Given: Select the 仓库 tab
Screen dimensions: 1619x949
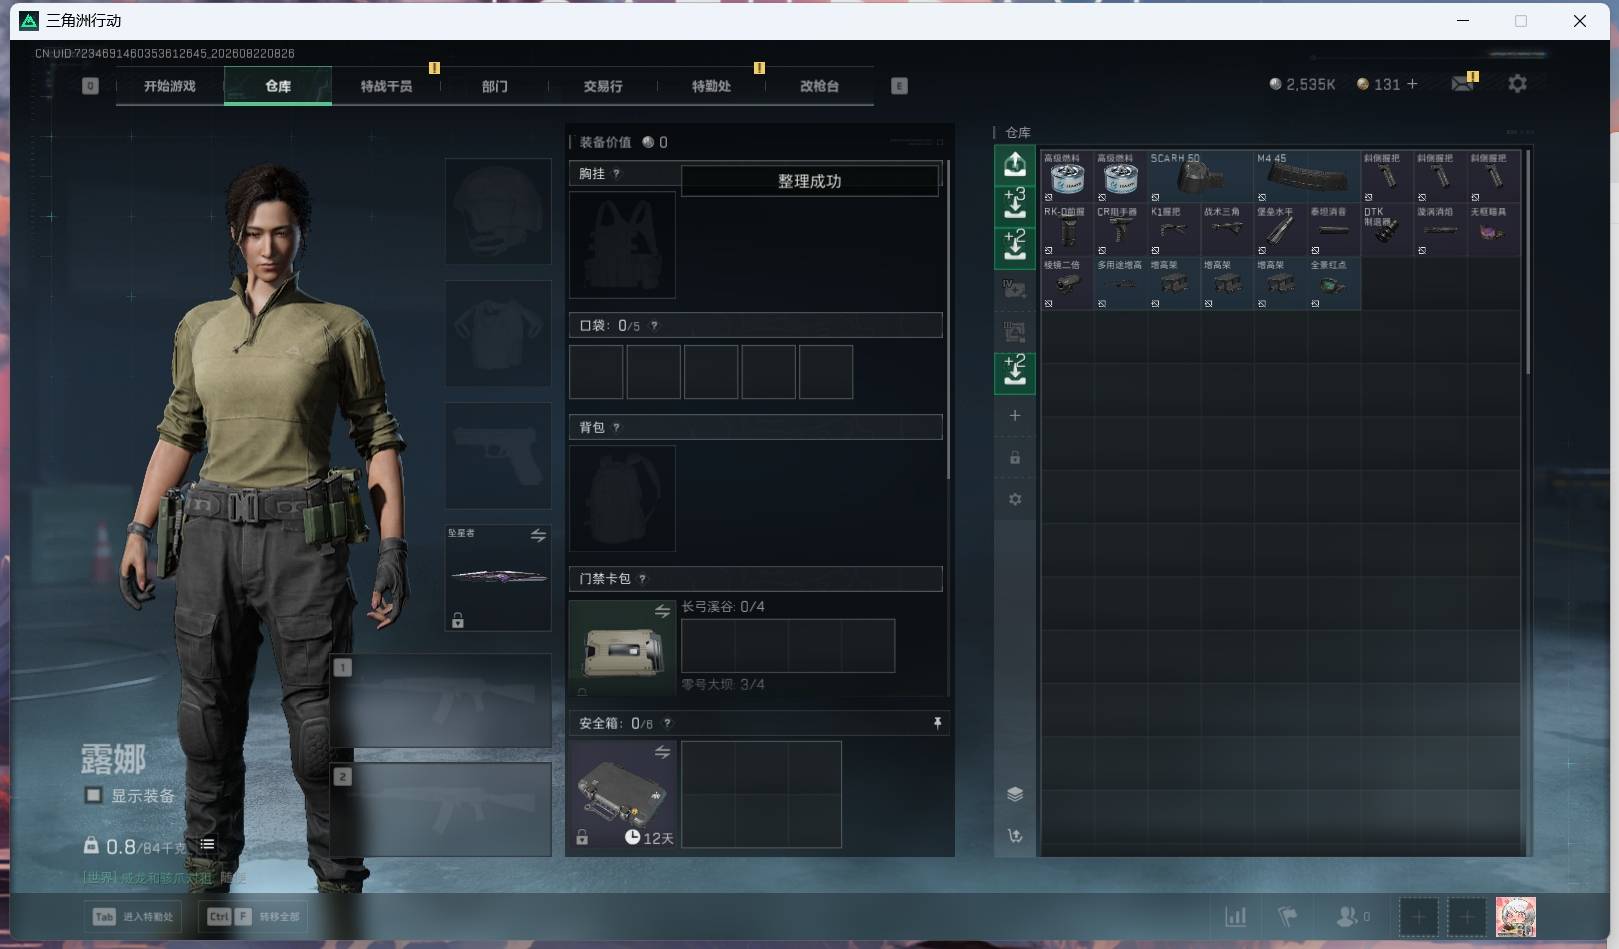Looking at the screenshot, I should 278,86.
